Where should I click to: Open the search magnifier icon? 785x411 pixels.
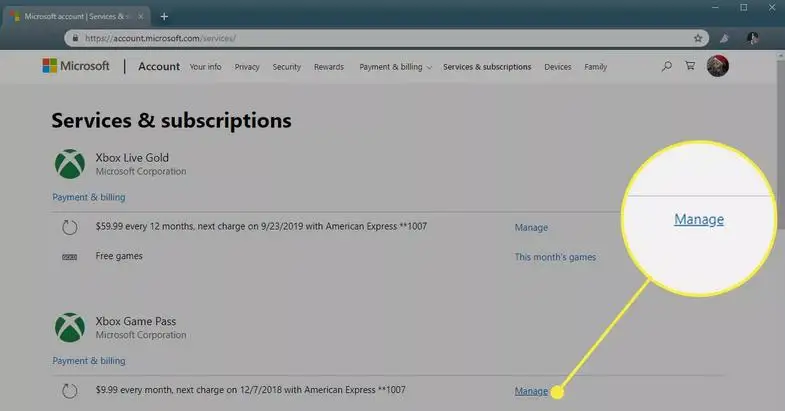(x=666, y=66)
